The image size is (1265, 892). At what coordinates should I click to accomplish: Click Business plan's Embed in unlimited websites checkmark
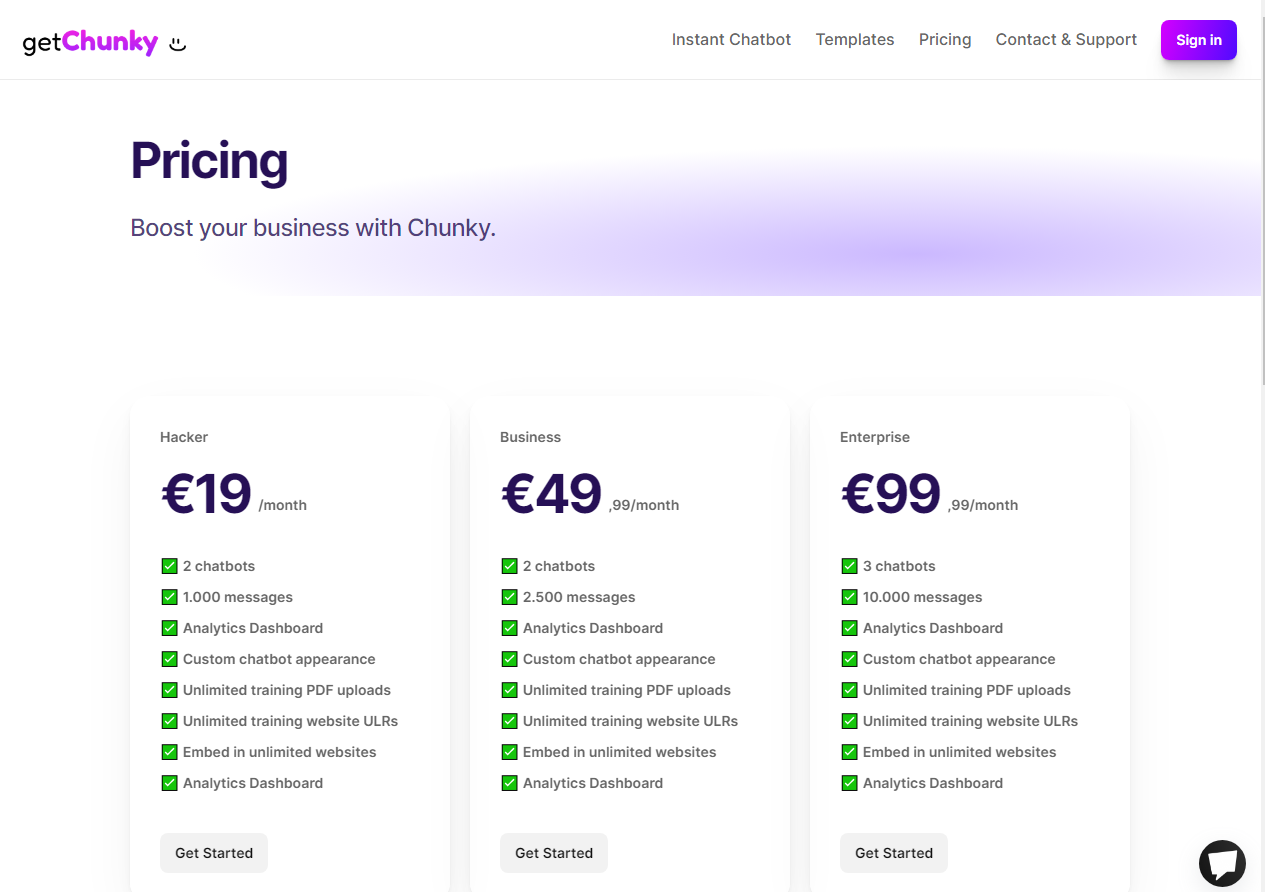[x=509, y=752]
